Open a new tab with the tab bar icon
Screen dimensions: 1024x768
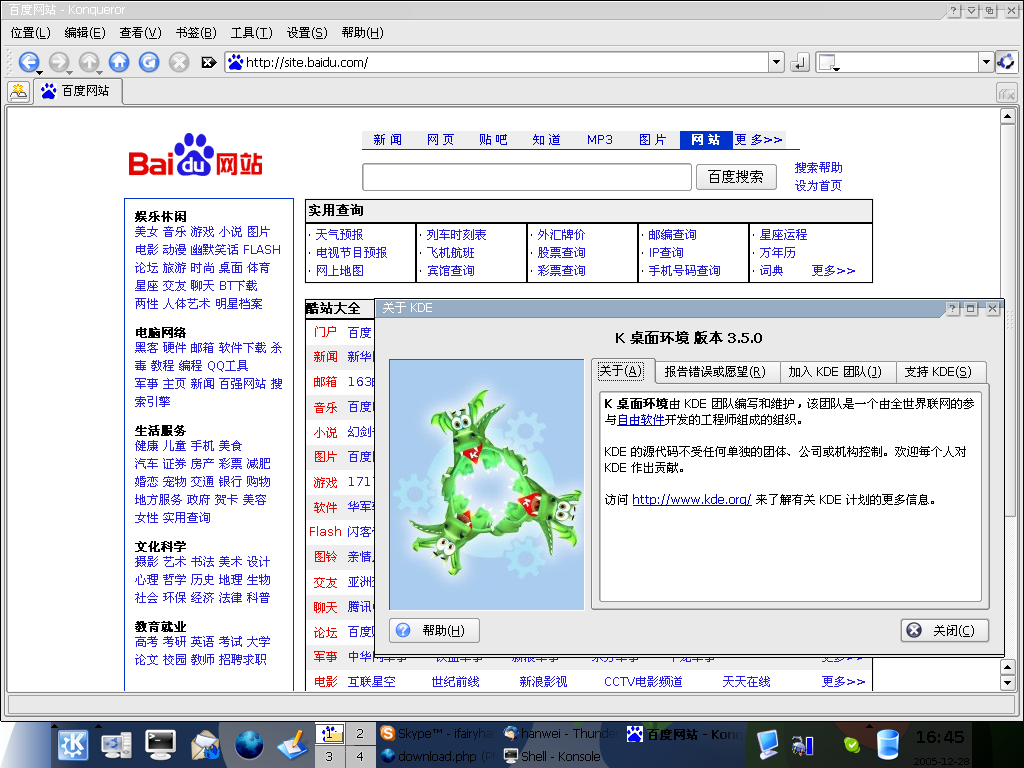(x=19, y=91)
